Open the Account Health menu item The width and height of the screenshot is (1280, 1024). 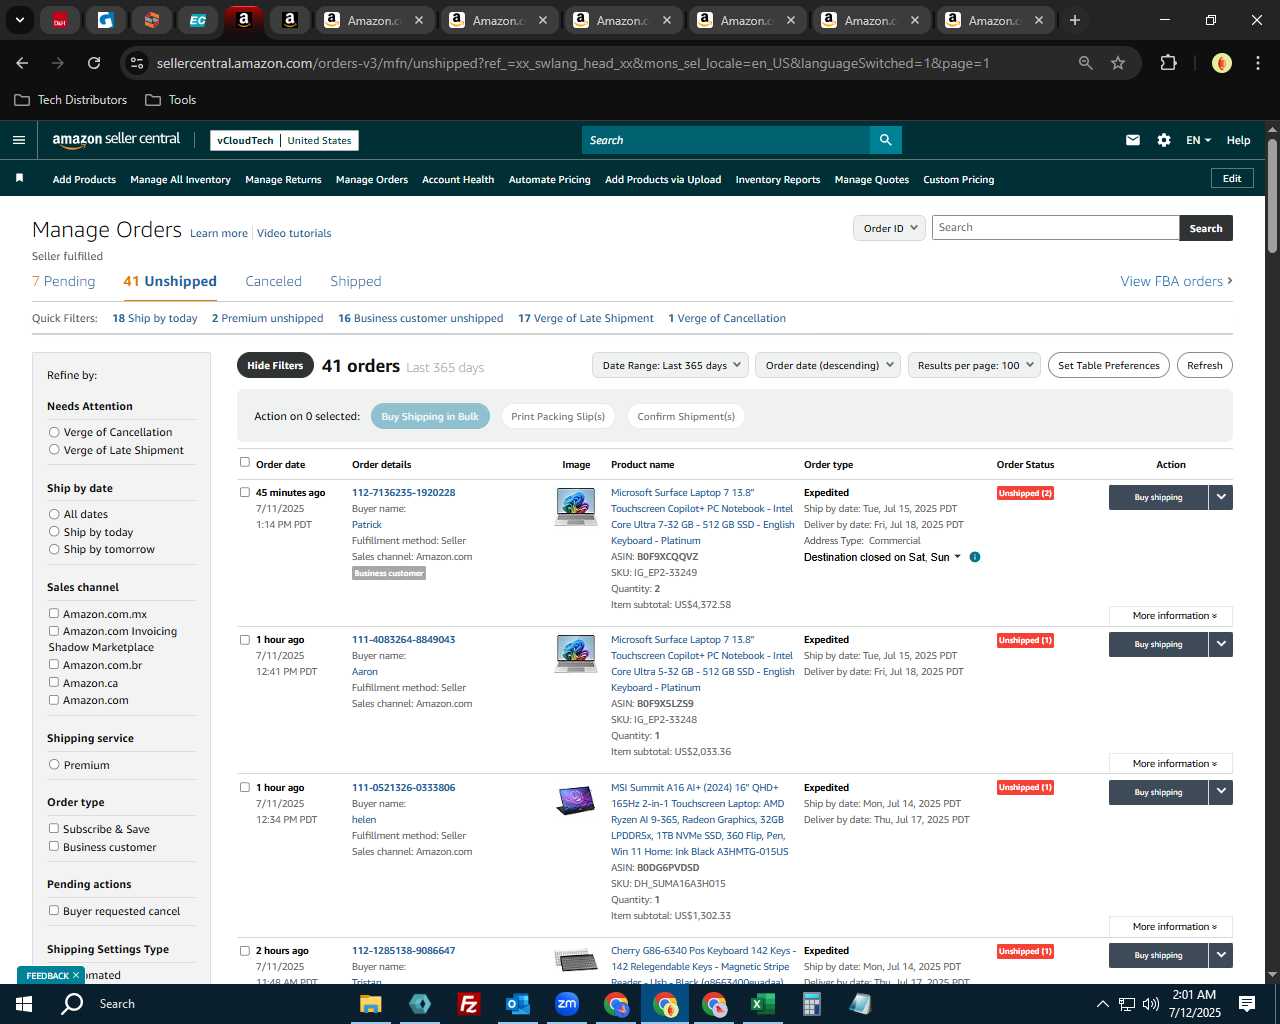[458, 180]
